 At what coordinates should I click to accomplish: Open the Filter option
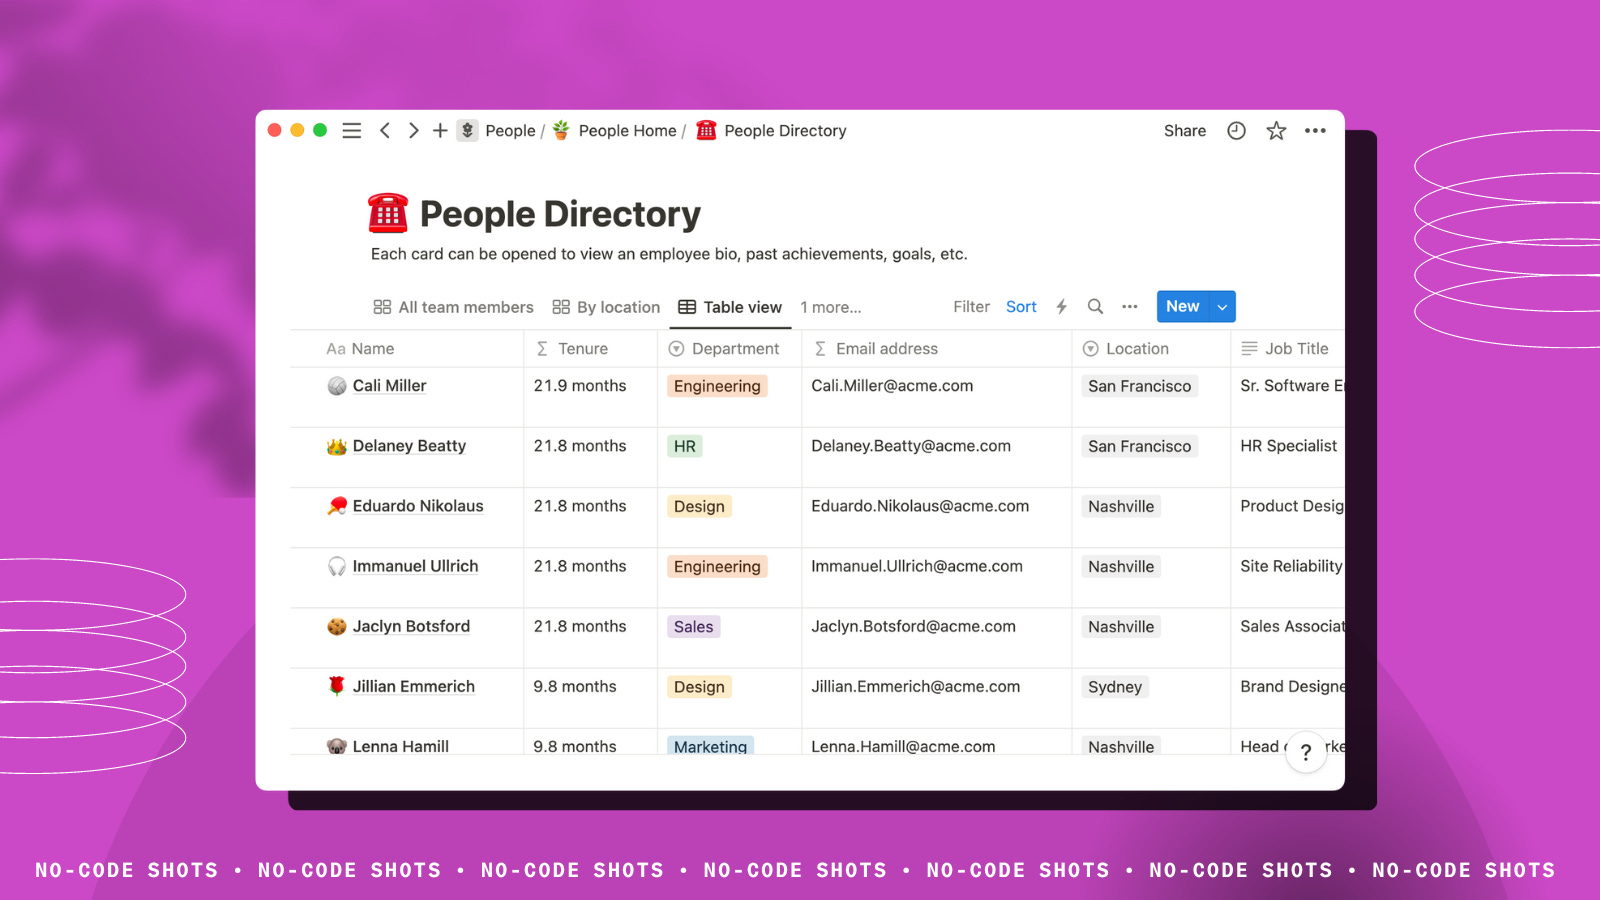(971, 307)
